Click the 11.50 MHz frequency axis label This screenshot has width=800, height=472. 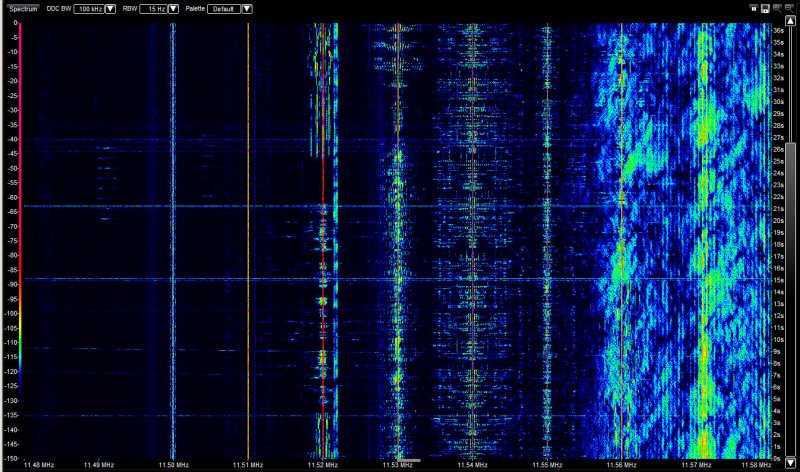click(x=173, y=465)
